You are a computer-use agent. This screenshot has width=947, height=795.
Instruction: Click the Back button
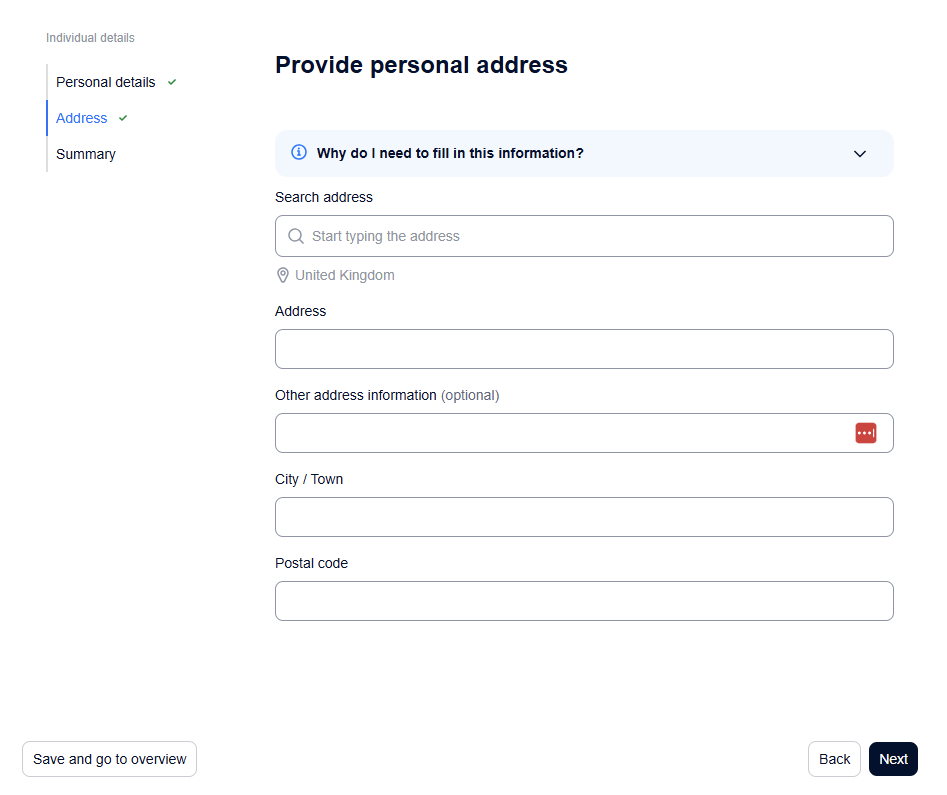click(x=834, y=759)
